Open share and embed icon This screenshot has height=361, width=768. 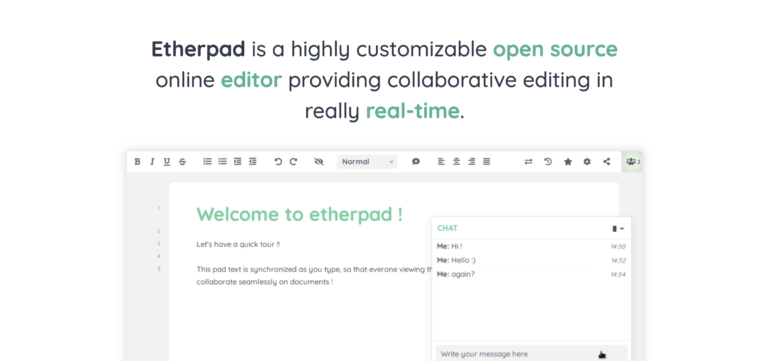click(607, 162)
